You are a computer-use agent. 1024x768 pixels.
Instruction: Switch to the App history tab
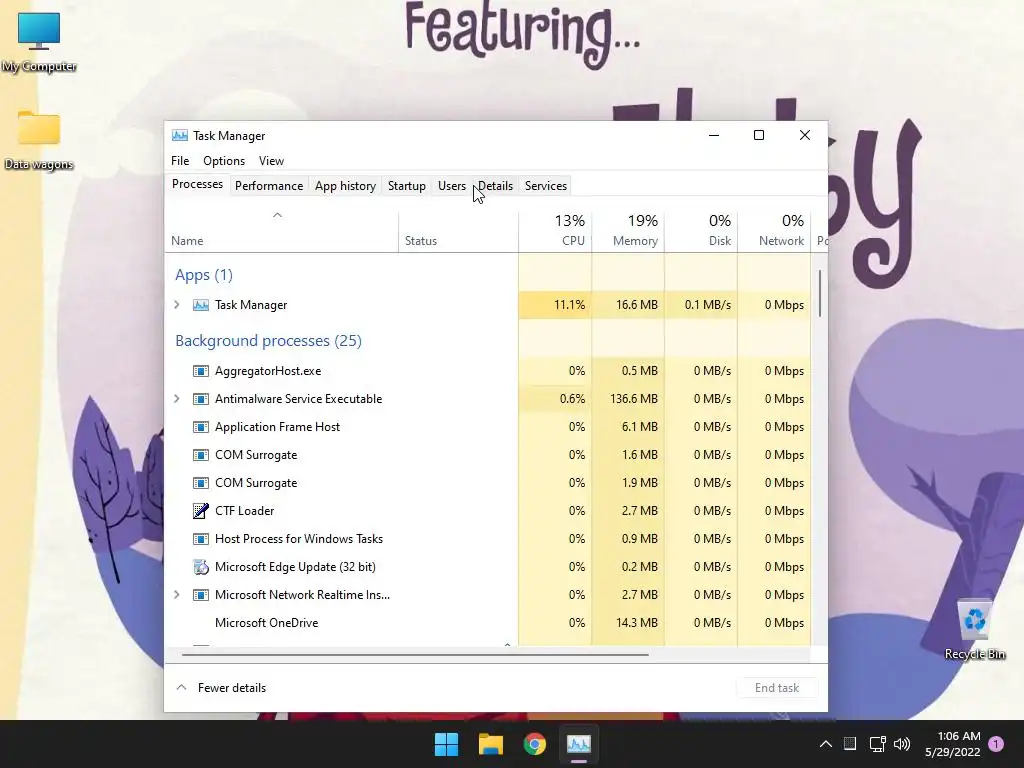(345, 186)
